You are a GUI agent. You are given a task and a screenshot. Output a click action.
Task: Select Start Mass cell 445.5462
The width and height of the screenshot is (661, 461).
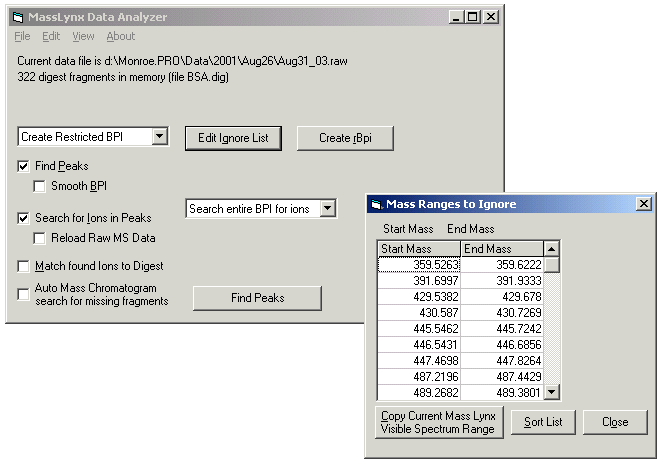coord(419,329)
